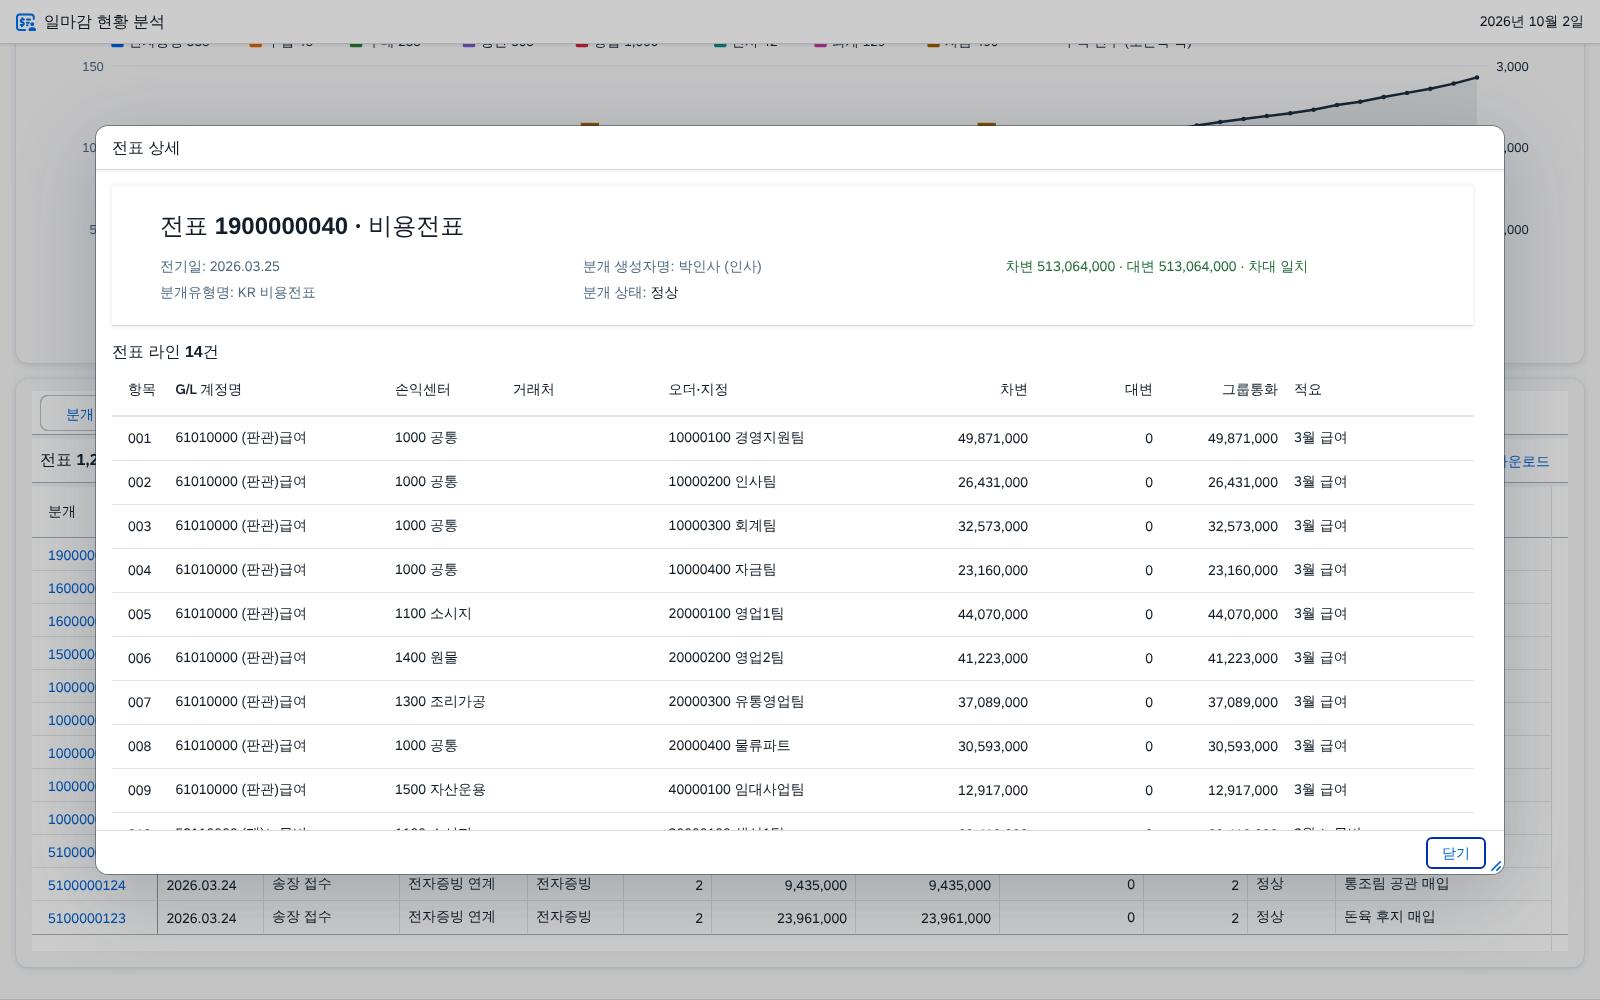This screenshot has width=1600, height=1000.
Task: Click the 1500 자산운용 profit center cell
Action: [x=440, y=790]
